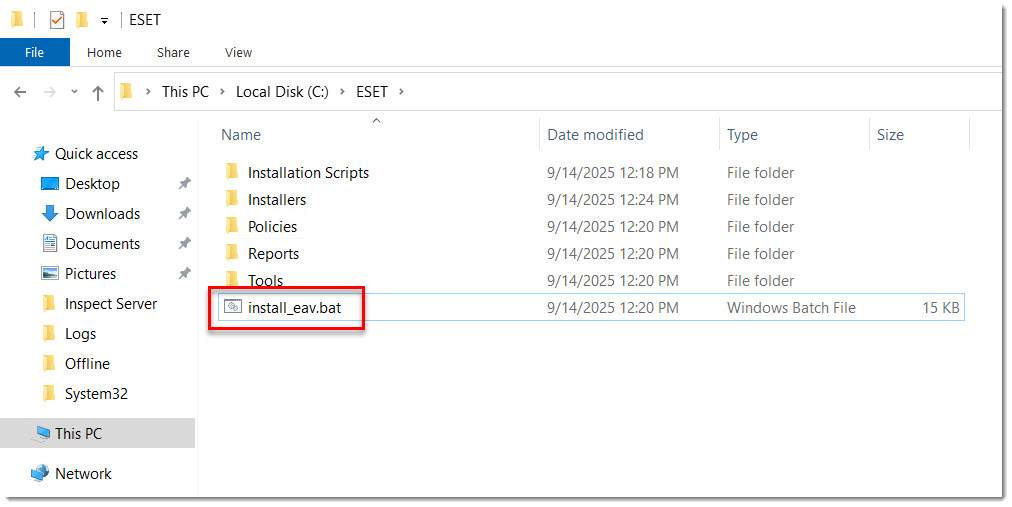Sort by the Type column header
Image resolution: width=1012 pixels, height=507 pixels.
(742, 135)
